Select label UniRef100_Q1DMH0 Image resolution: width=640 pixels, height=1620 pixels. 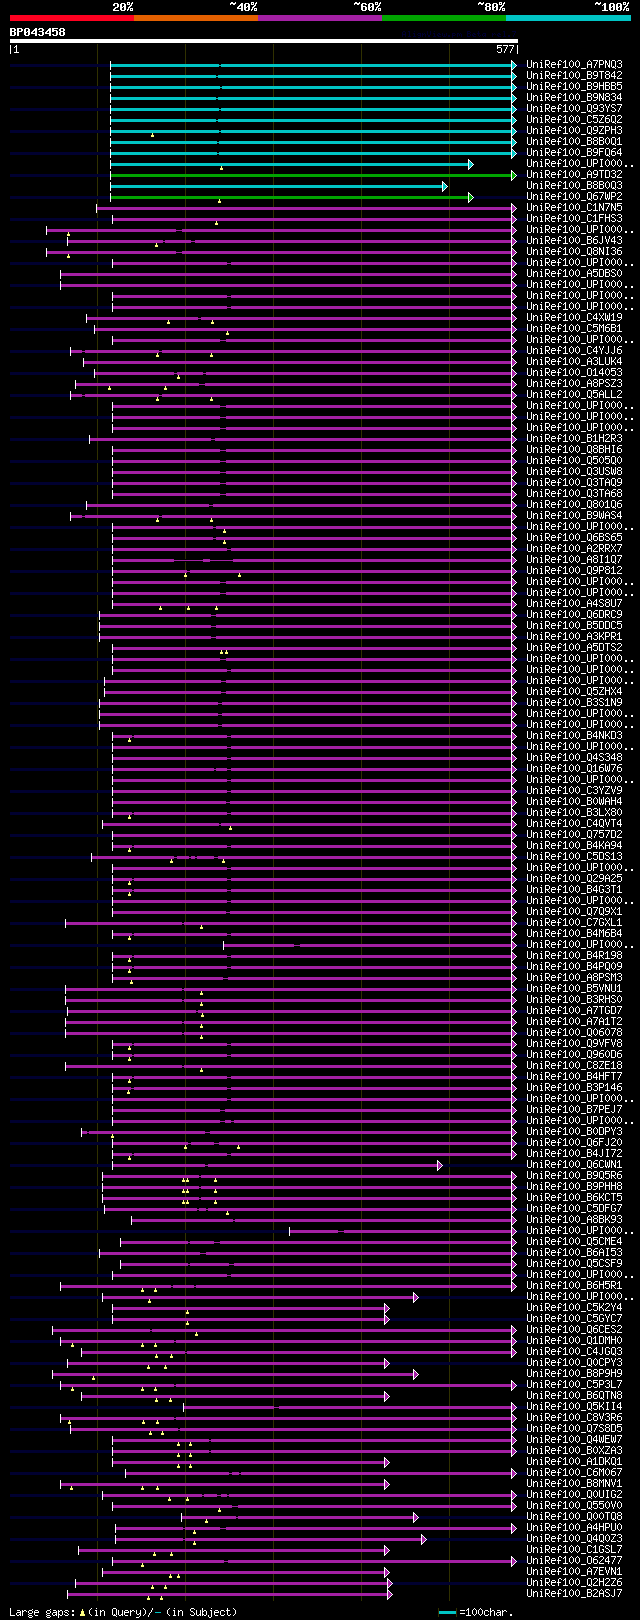click(574, 1340)
